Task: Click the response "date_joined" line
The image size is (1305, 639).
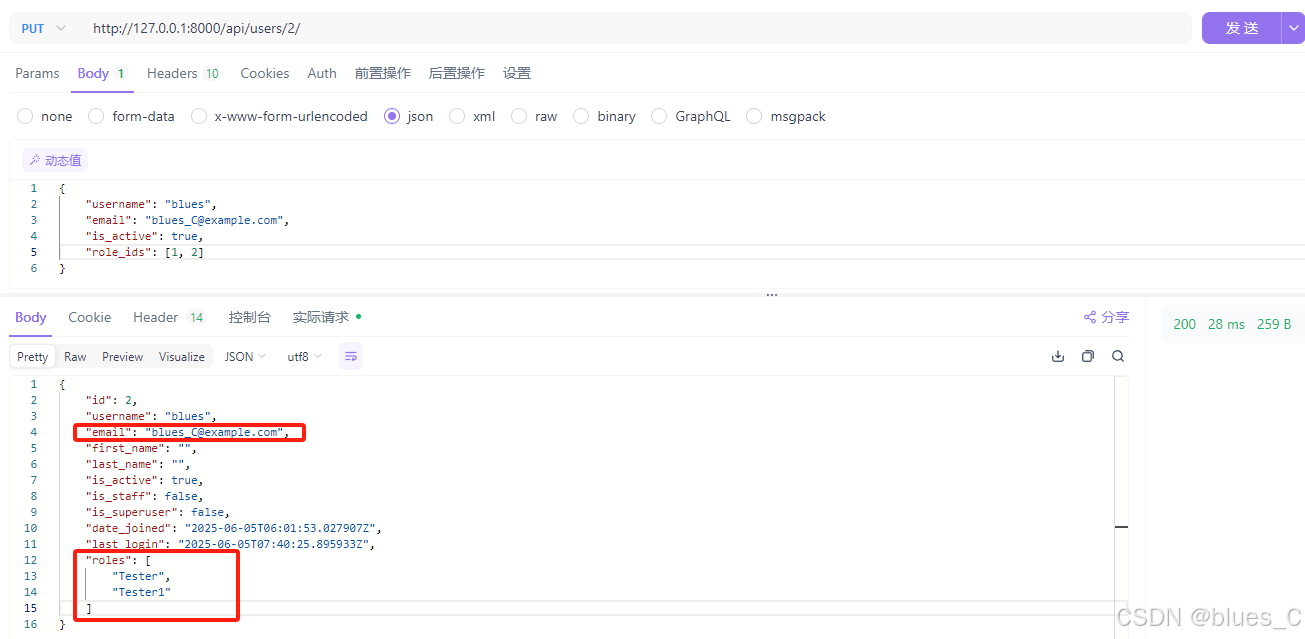Action: 233,528
